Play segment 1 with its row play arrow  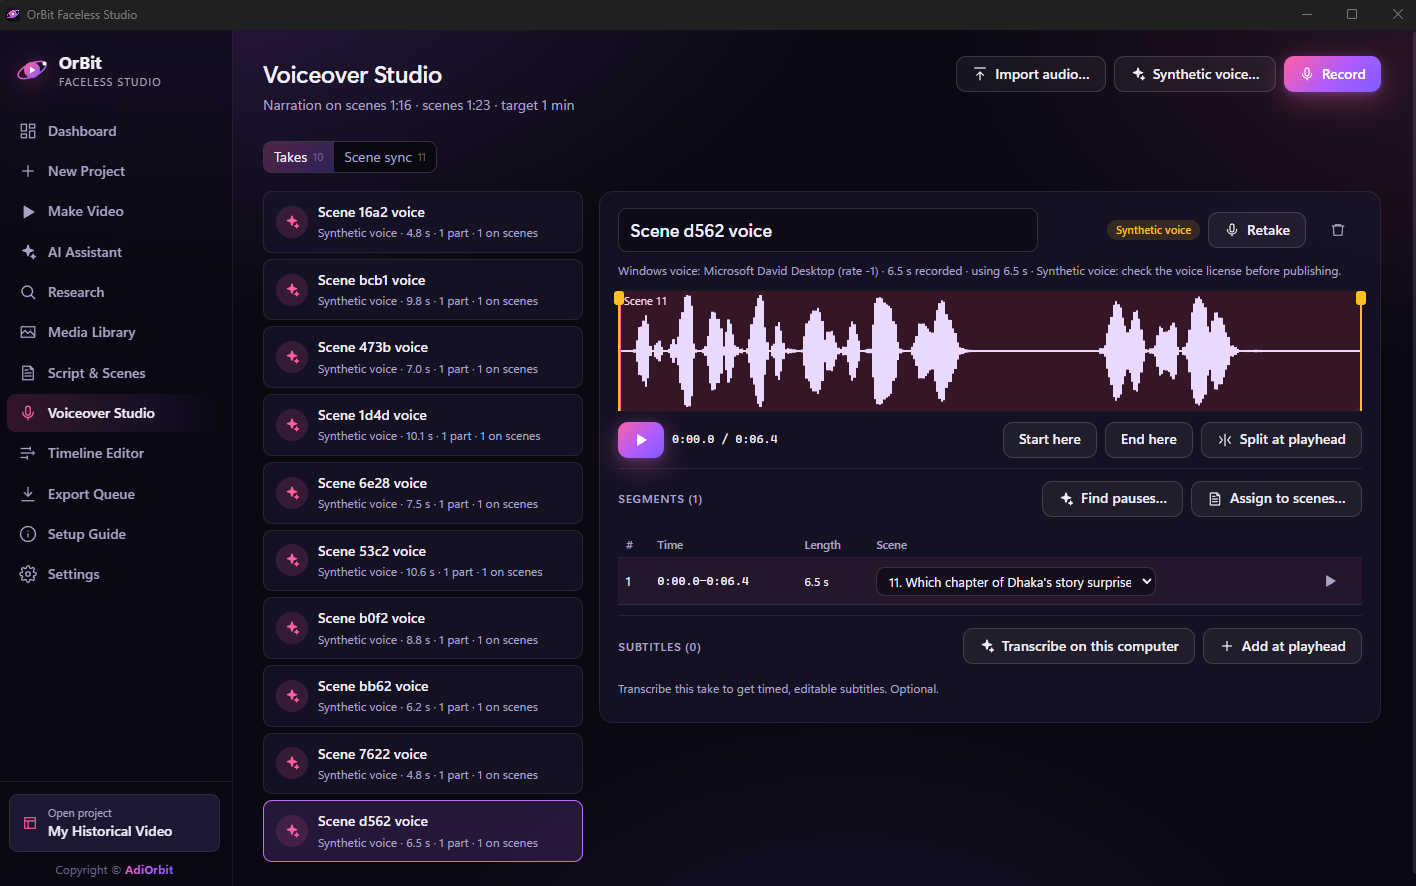1330,581
